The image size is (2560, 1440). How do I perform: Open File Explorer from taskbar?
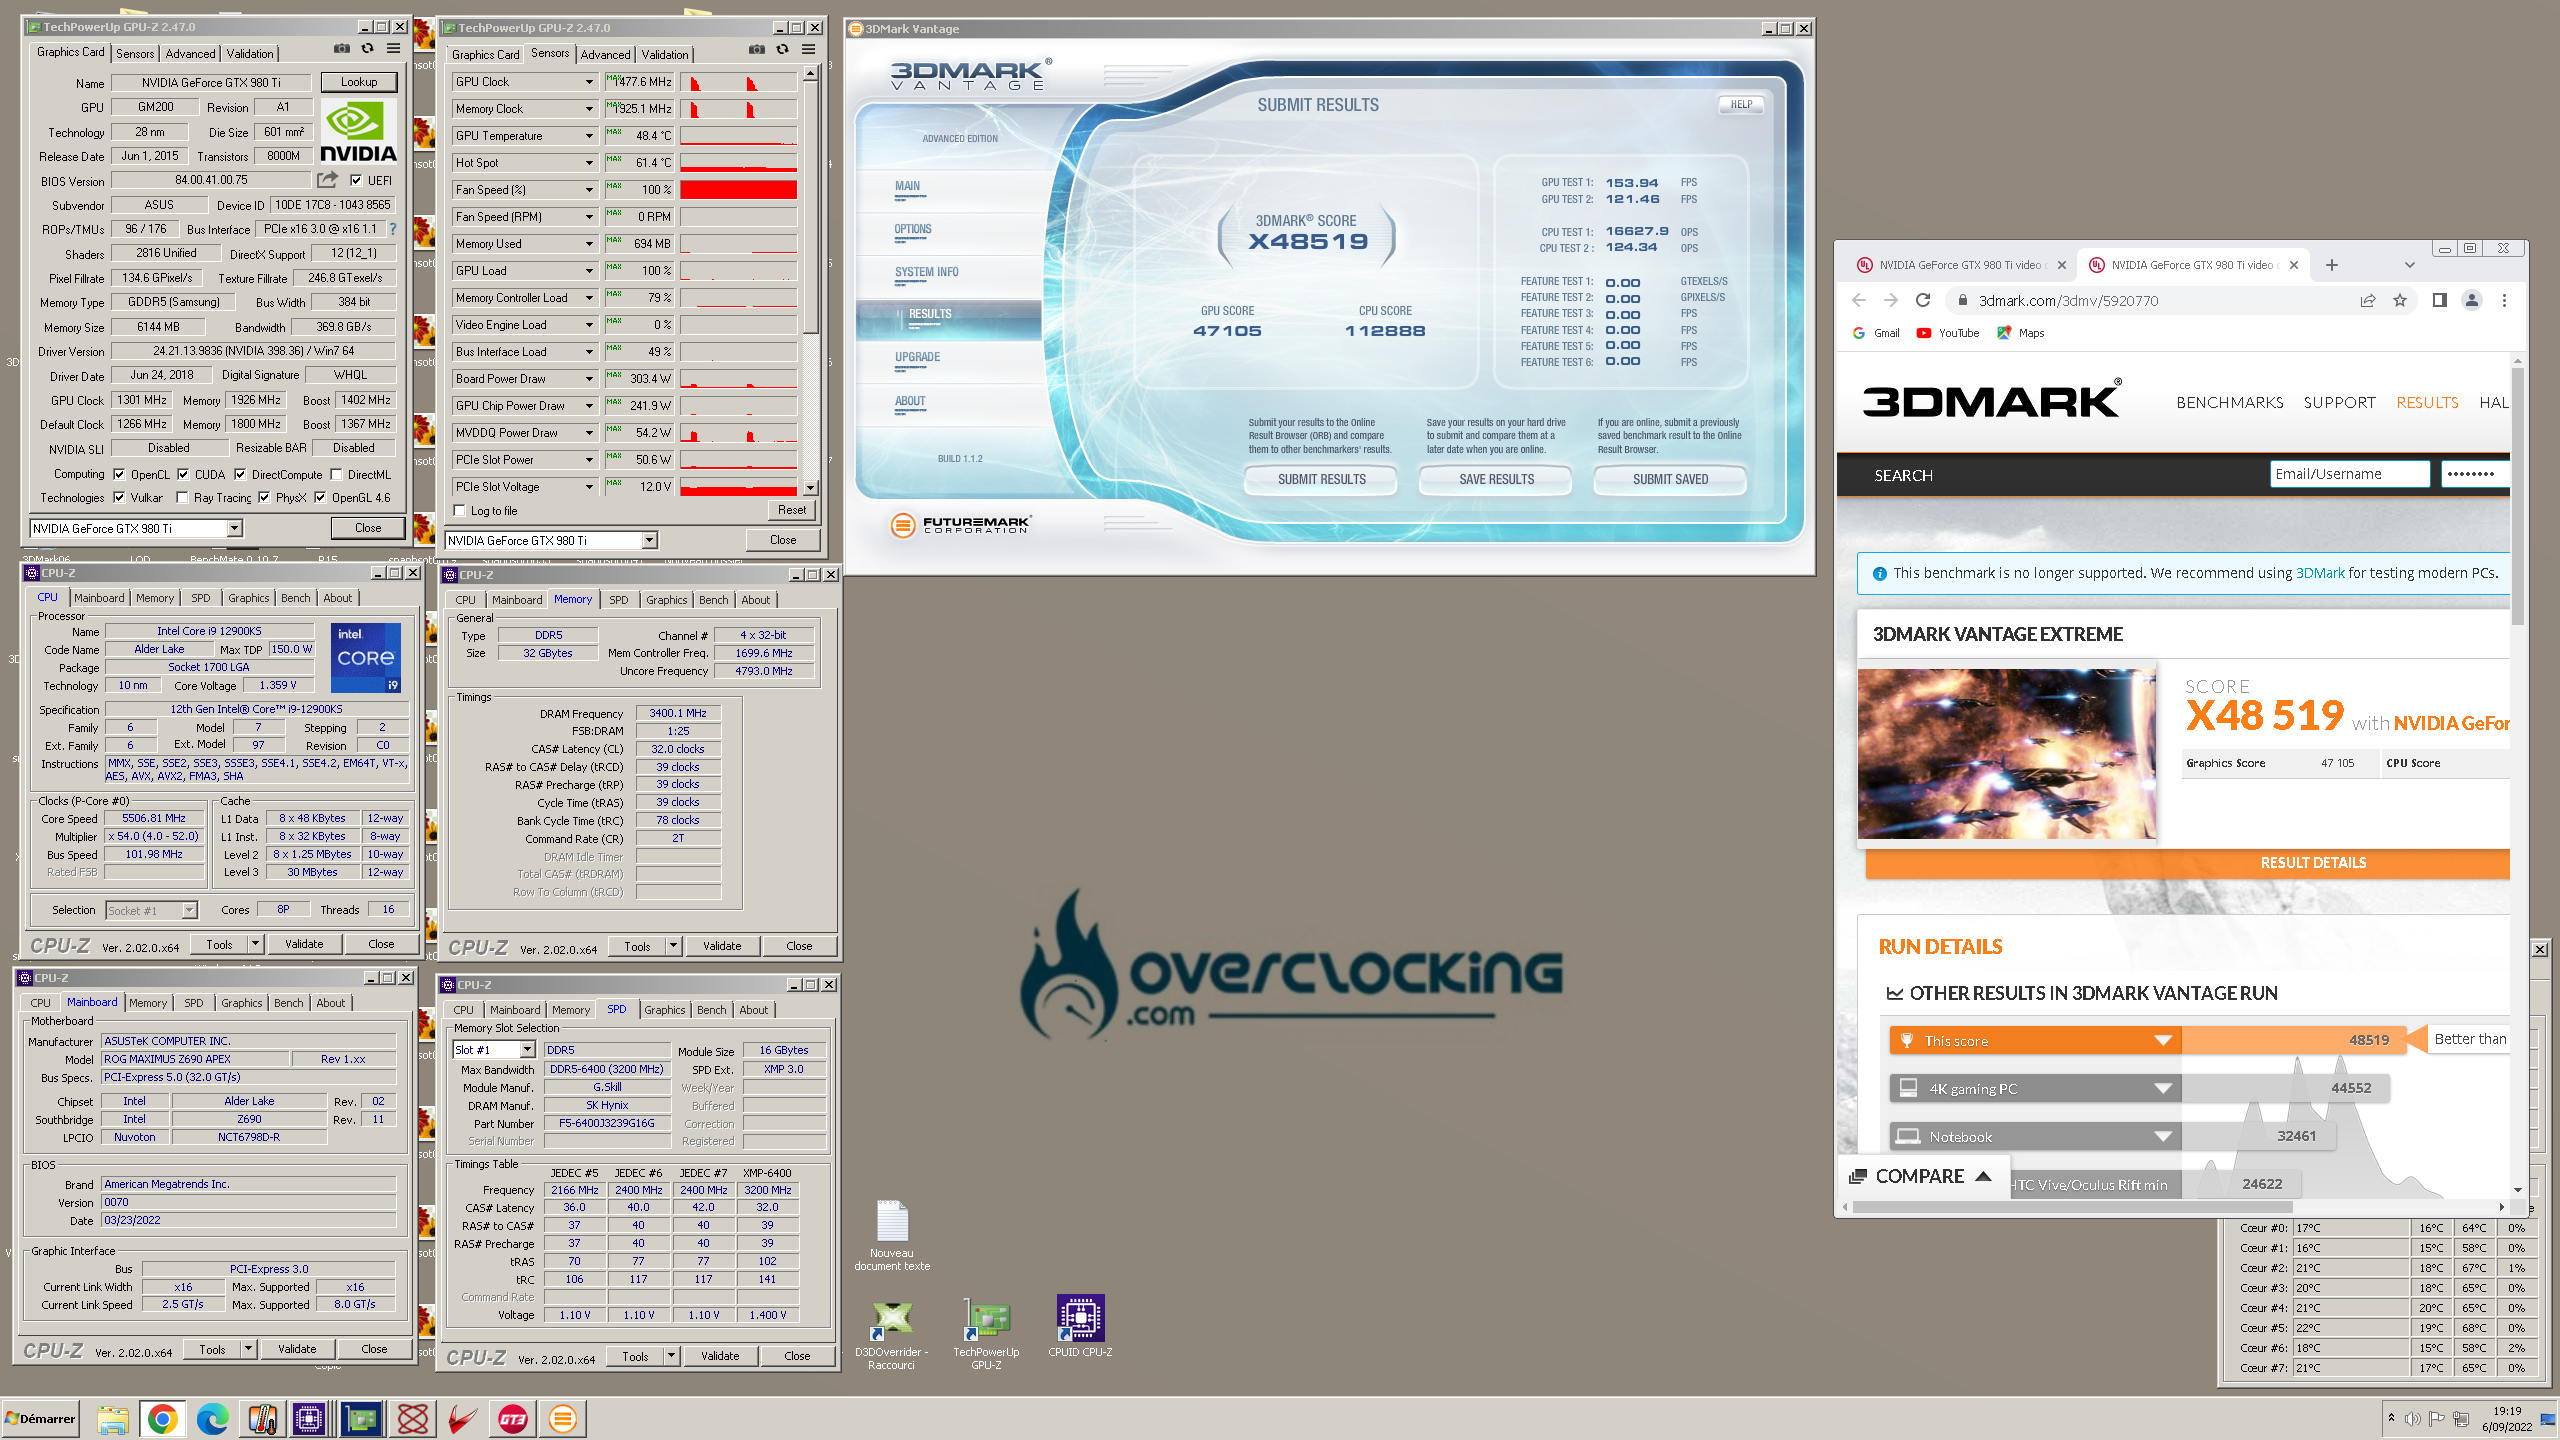113,1418
